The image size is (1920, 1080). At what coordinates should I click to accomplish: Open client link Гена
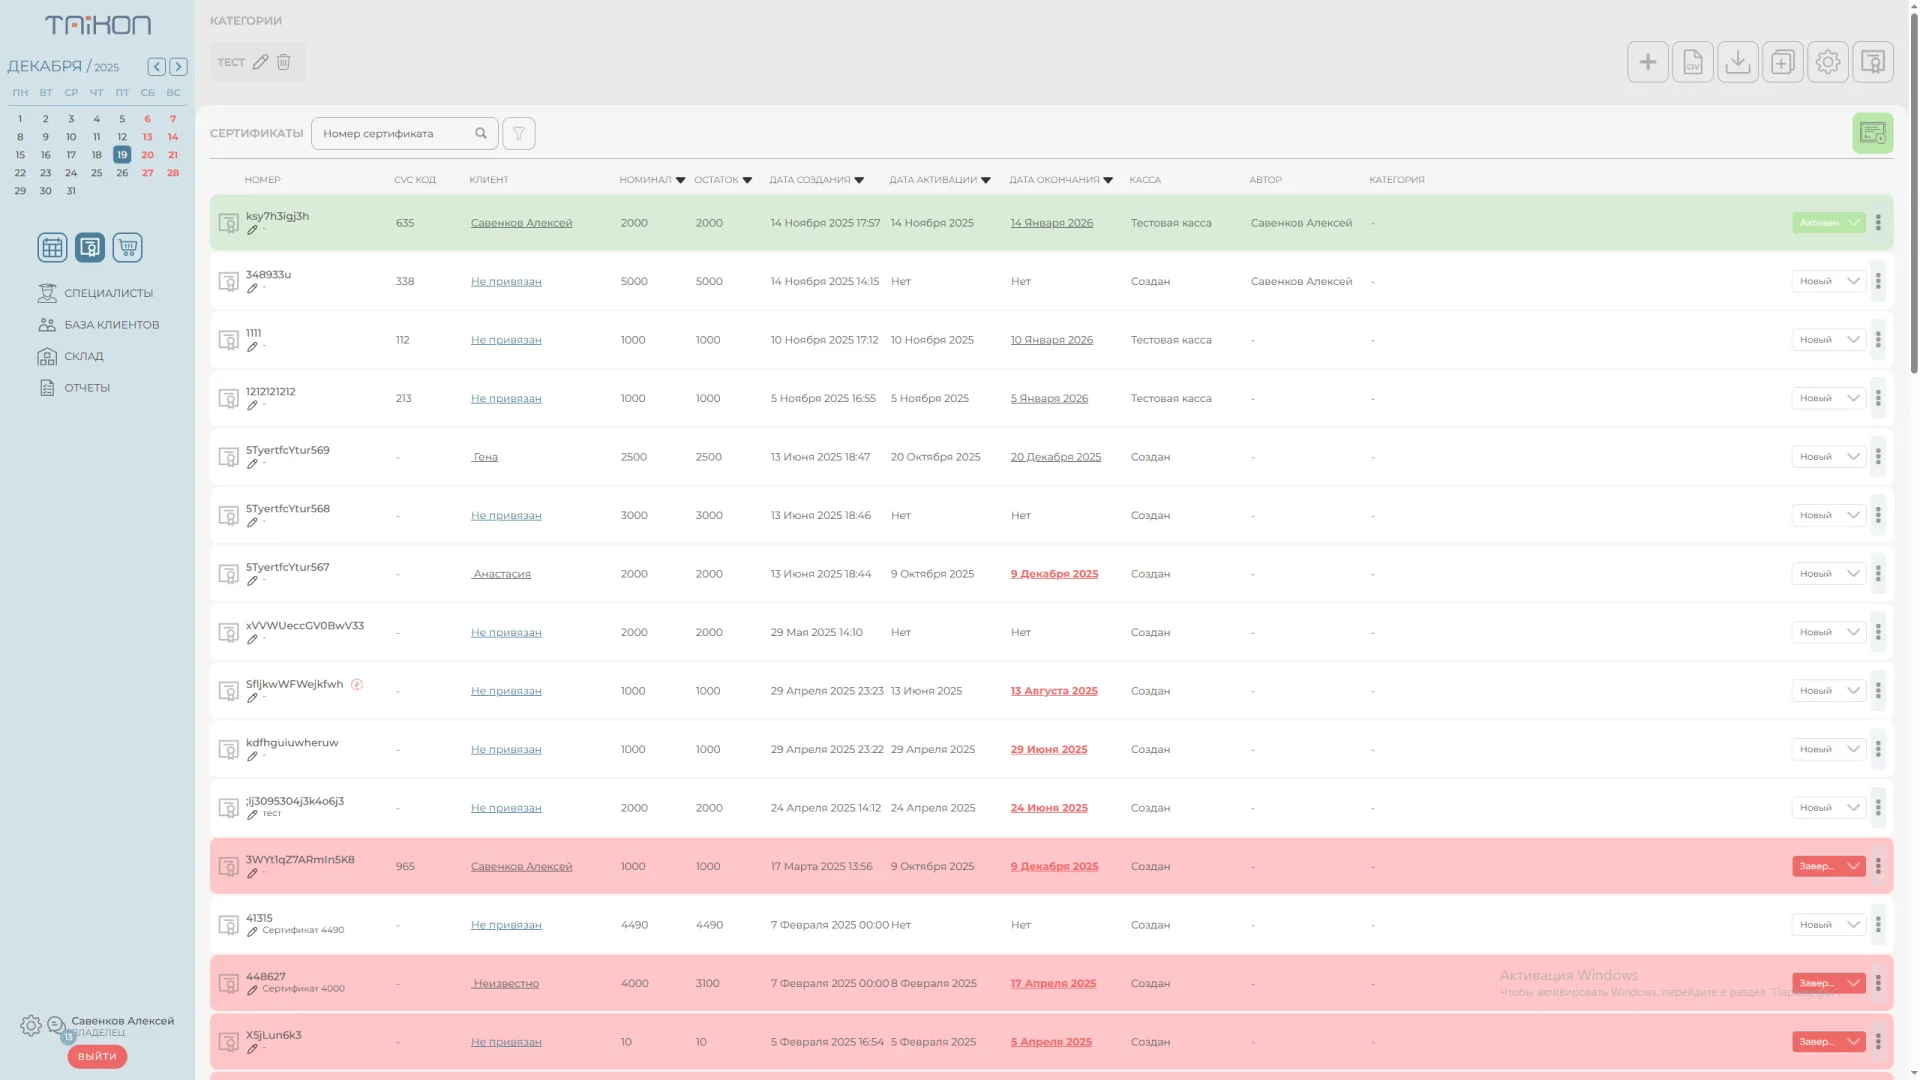click(x=485, y=457)
